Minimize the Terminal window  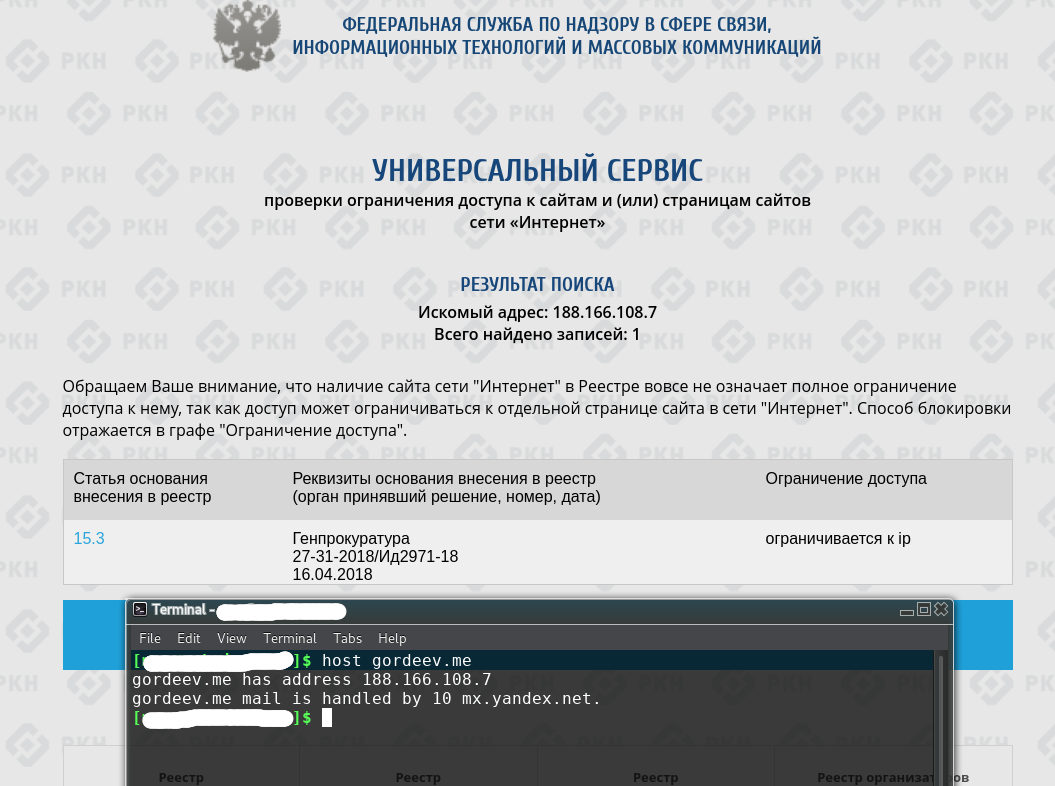(906, 610)
